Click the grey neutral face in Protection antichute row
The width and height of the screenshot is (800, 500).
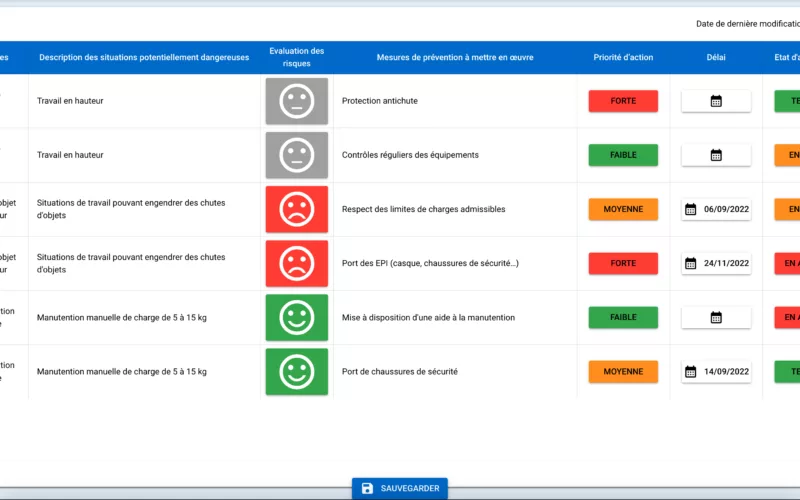pos(296,101)
